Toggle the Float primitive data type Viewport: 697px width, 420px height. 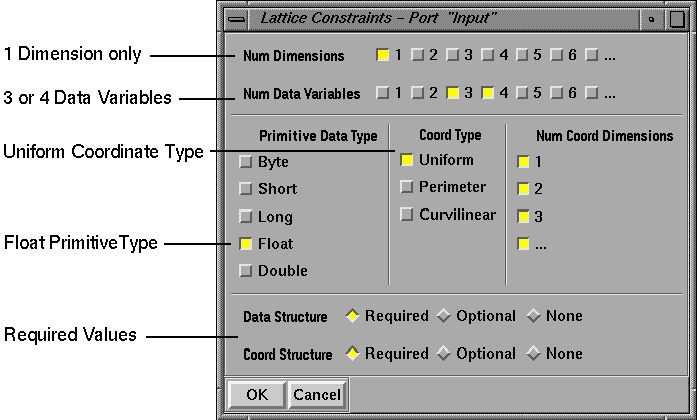tap(246, 244)
